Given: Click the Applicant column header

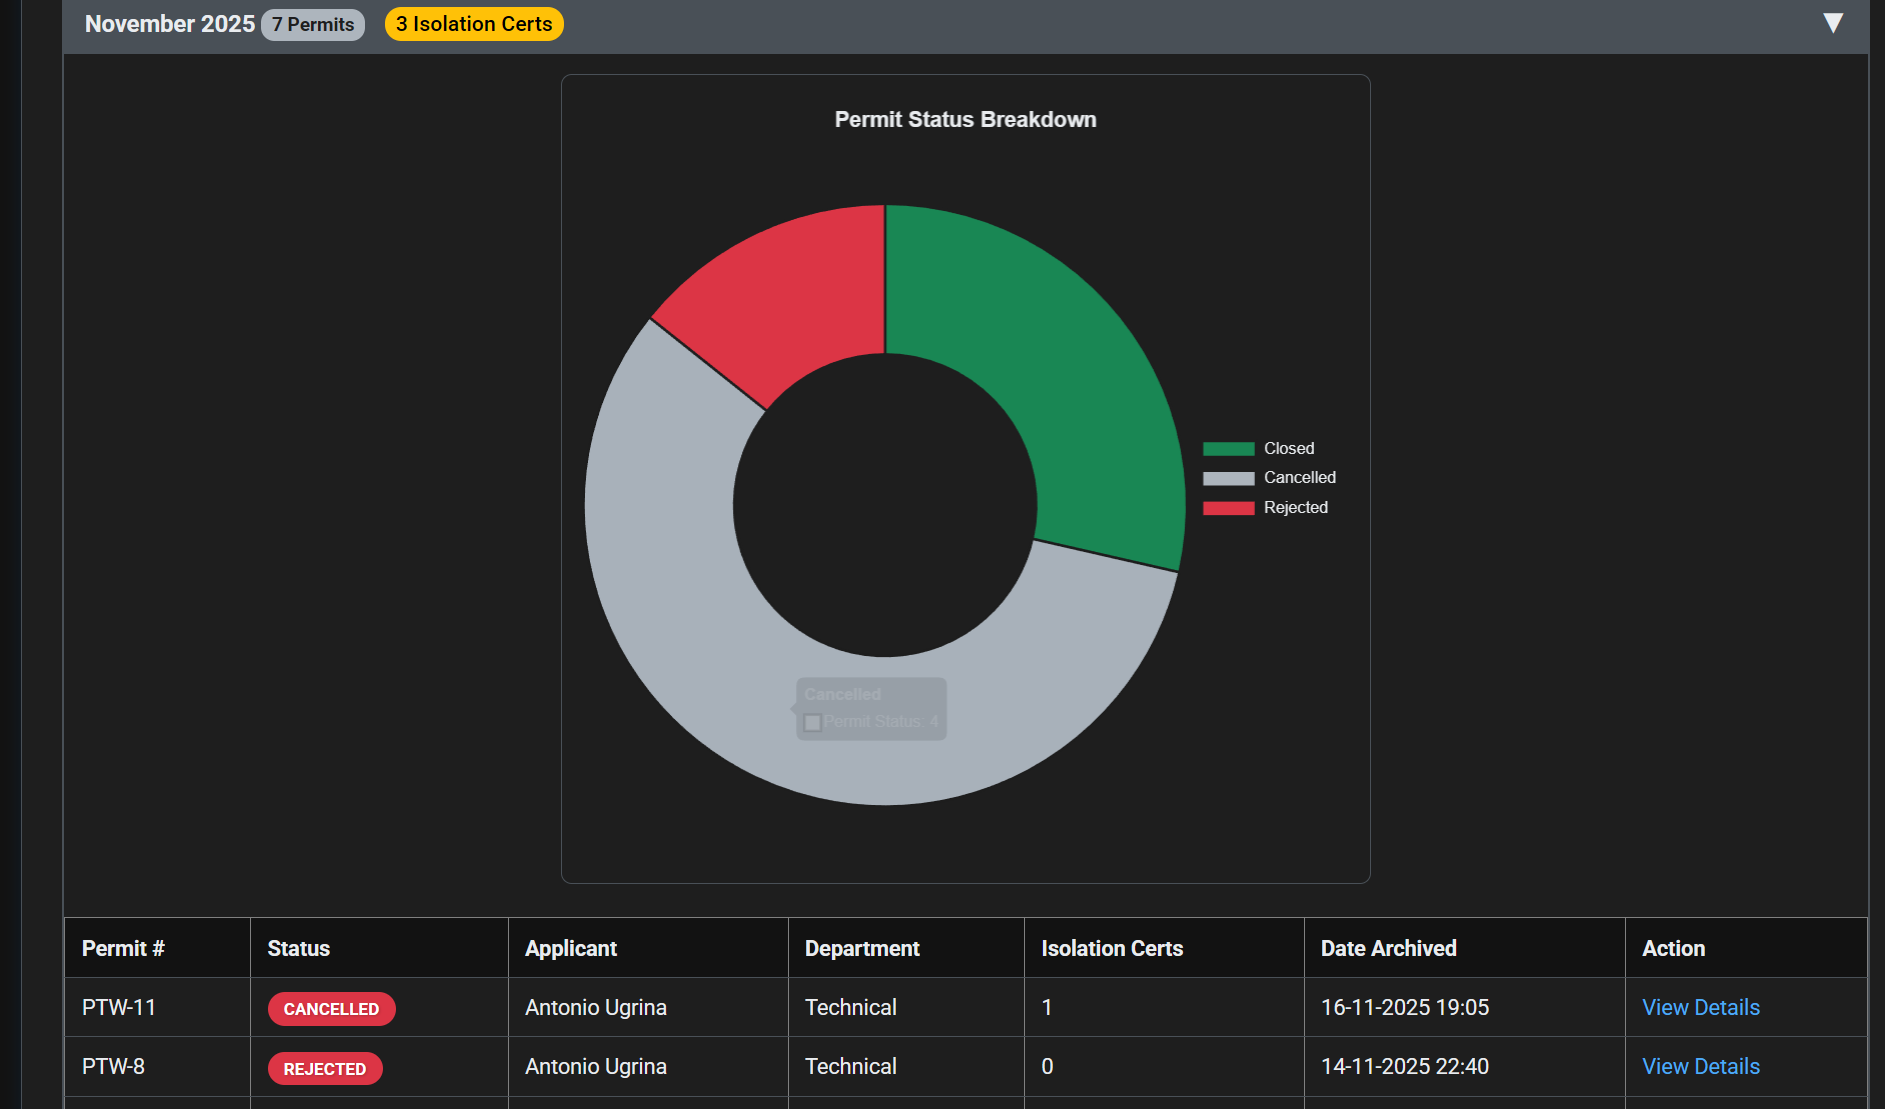Looking at the screenshot, I should tap(571, 948).
